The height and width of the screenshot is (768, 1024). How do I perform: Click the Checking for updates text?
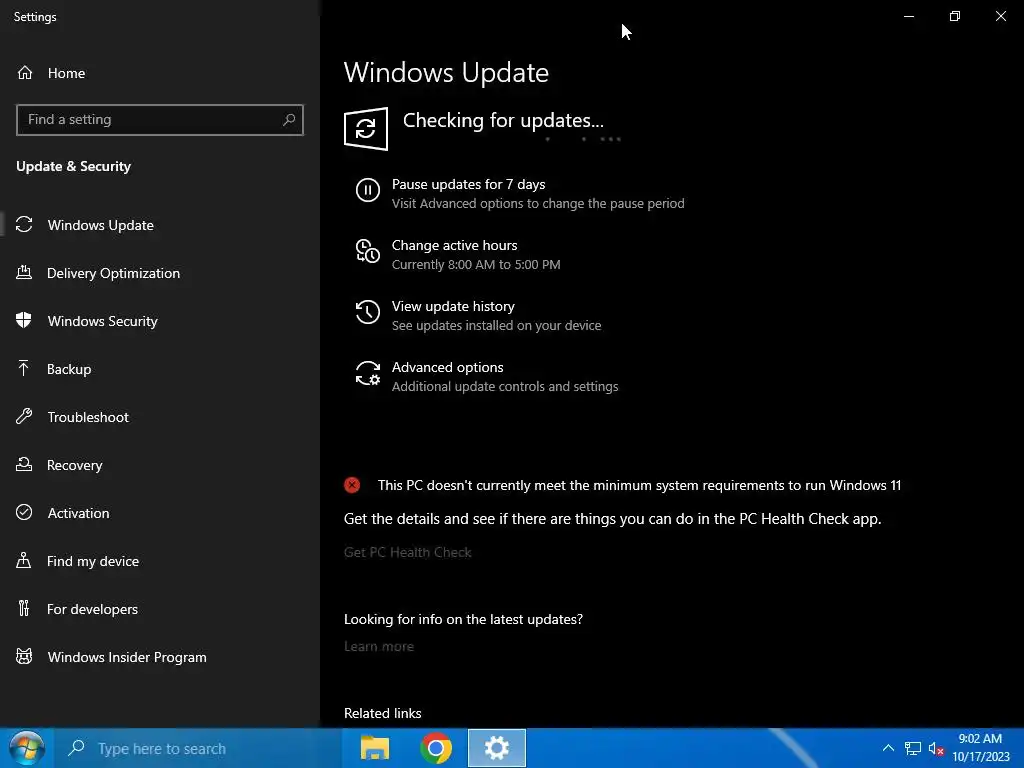pyautogui.click(x=503, y=120)
